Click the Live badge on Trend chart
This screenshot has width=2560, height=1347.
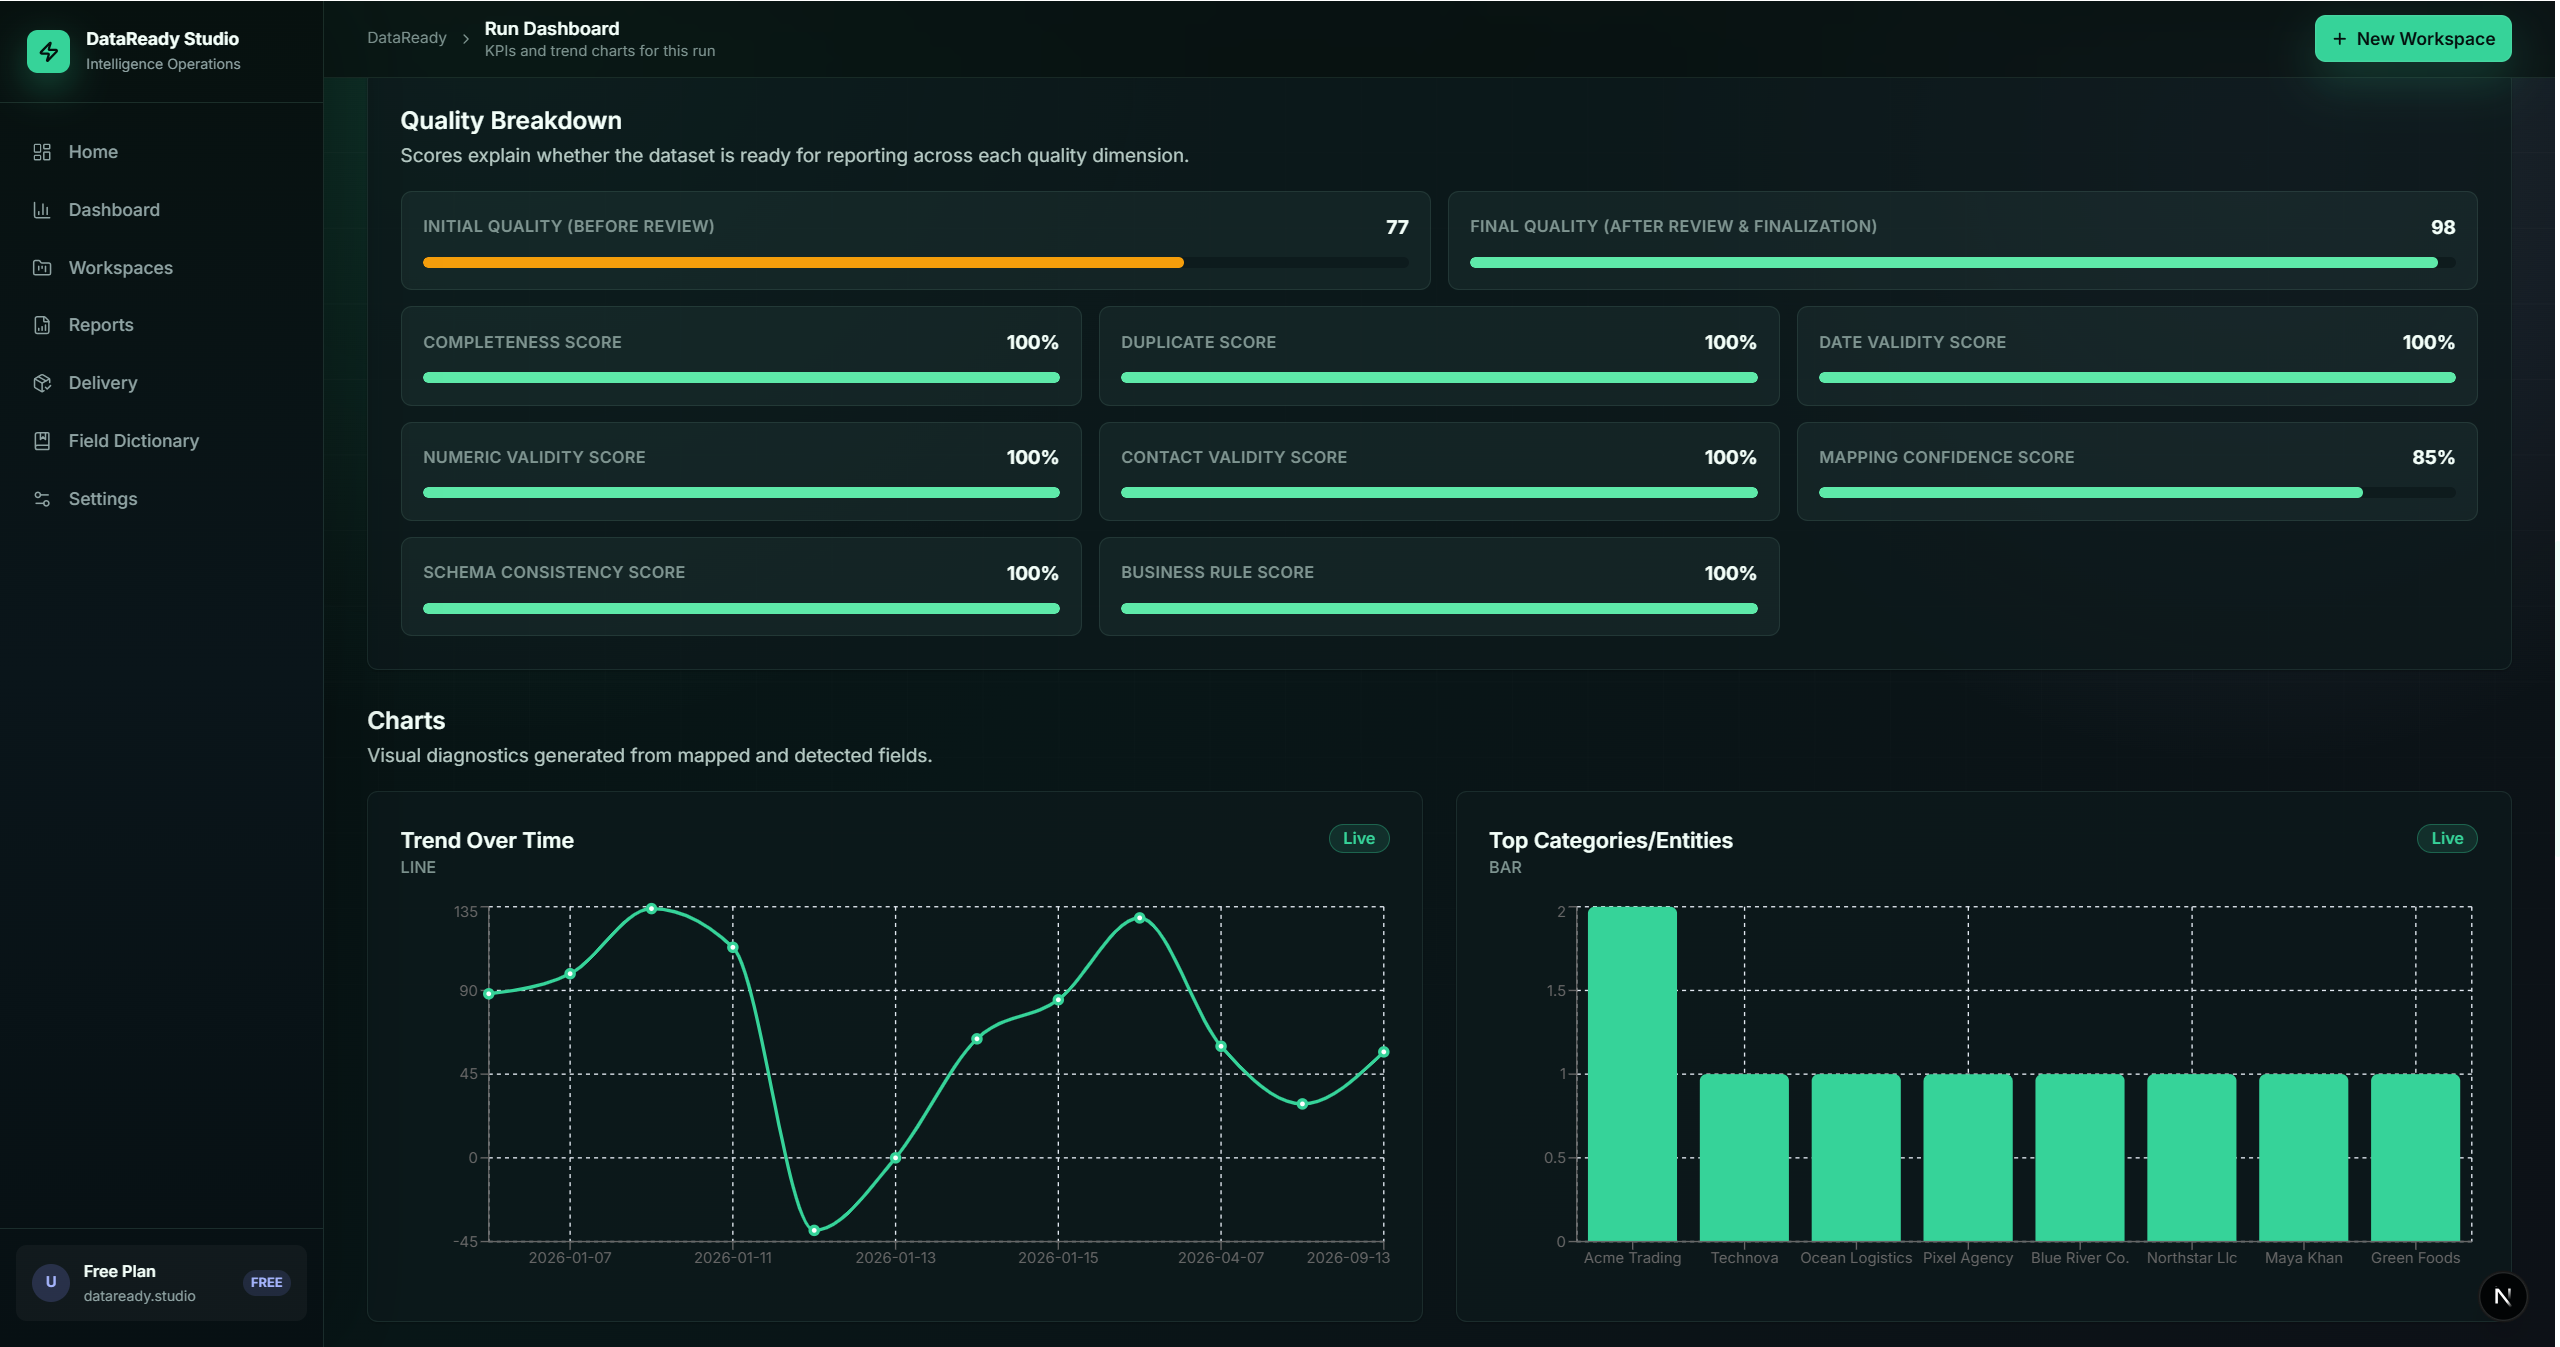point(1358,839)
